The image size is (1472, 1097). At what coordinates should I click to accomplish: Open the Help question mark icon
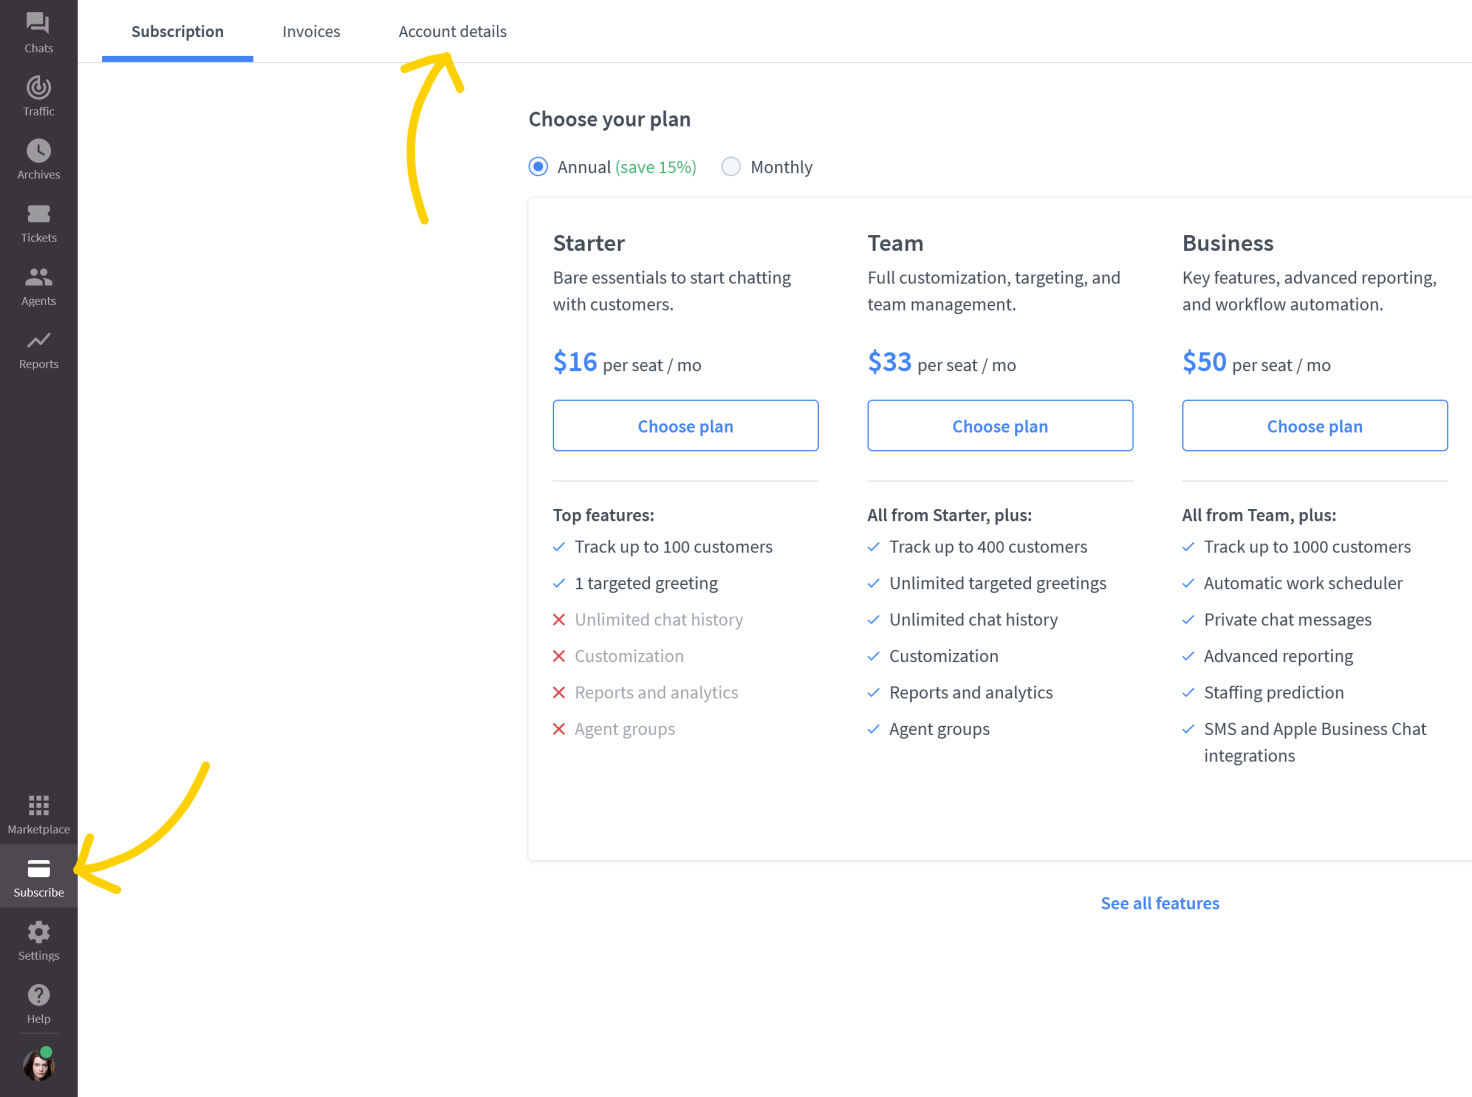tap(38, 995)
